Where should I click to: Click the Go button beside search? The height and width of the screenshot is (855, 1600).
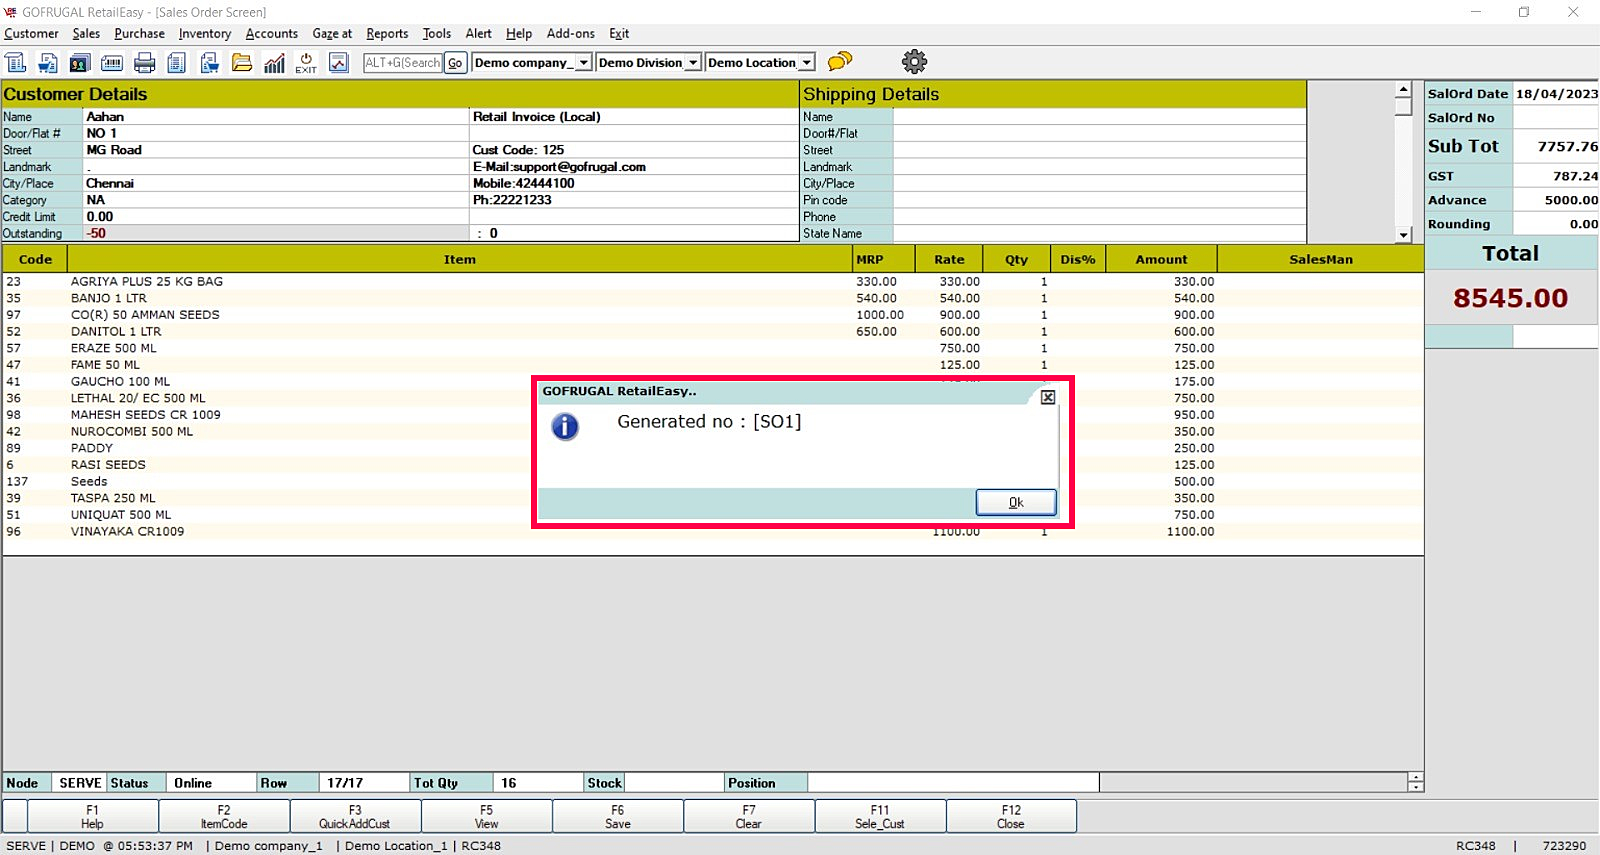pos(455,63)
